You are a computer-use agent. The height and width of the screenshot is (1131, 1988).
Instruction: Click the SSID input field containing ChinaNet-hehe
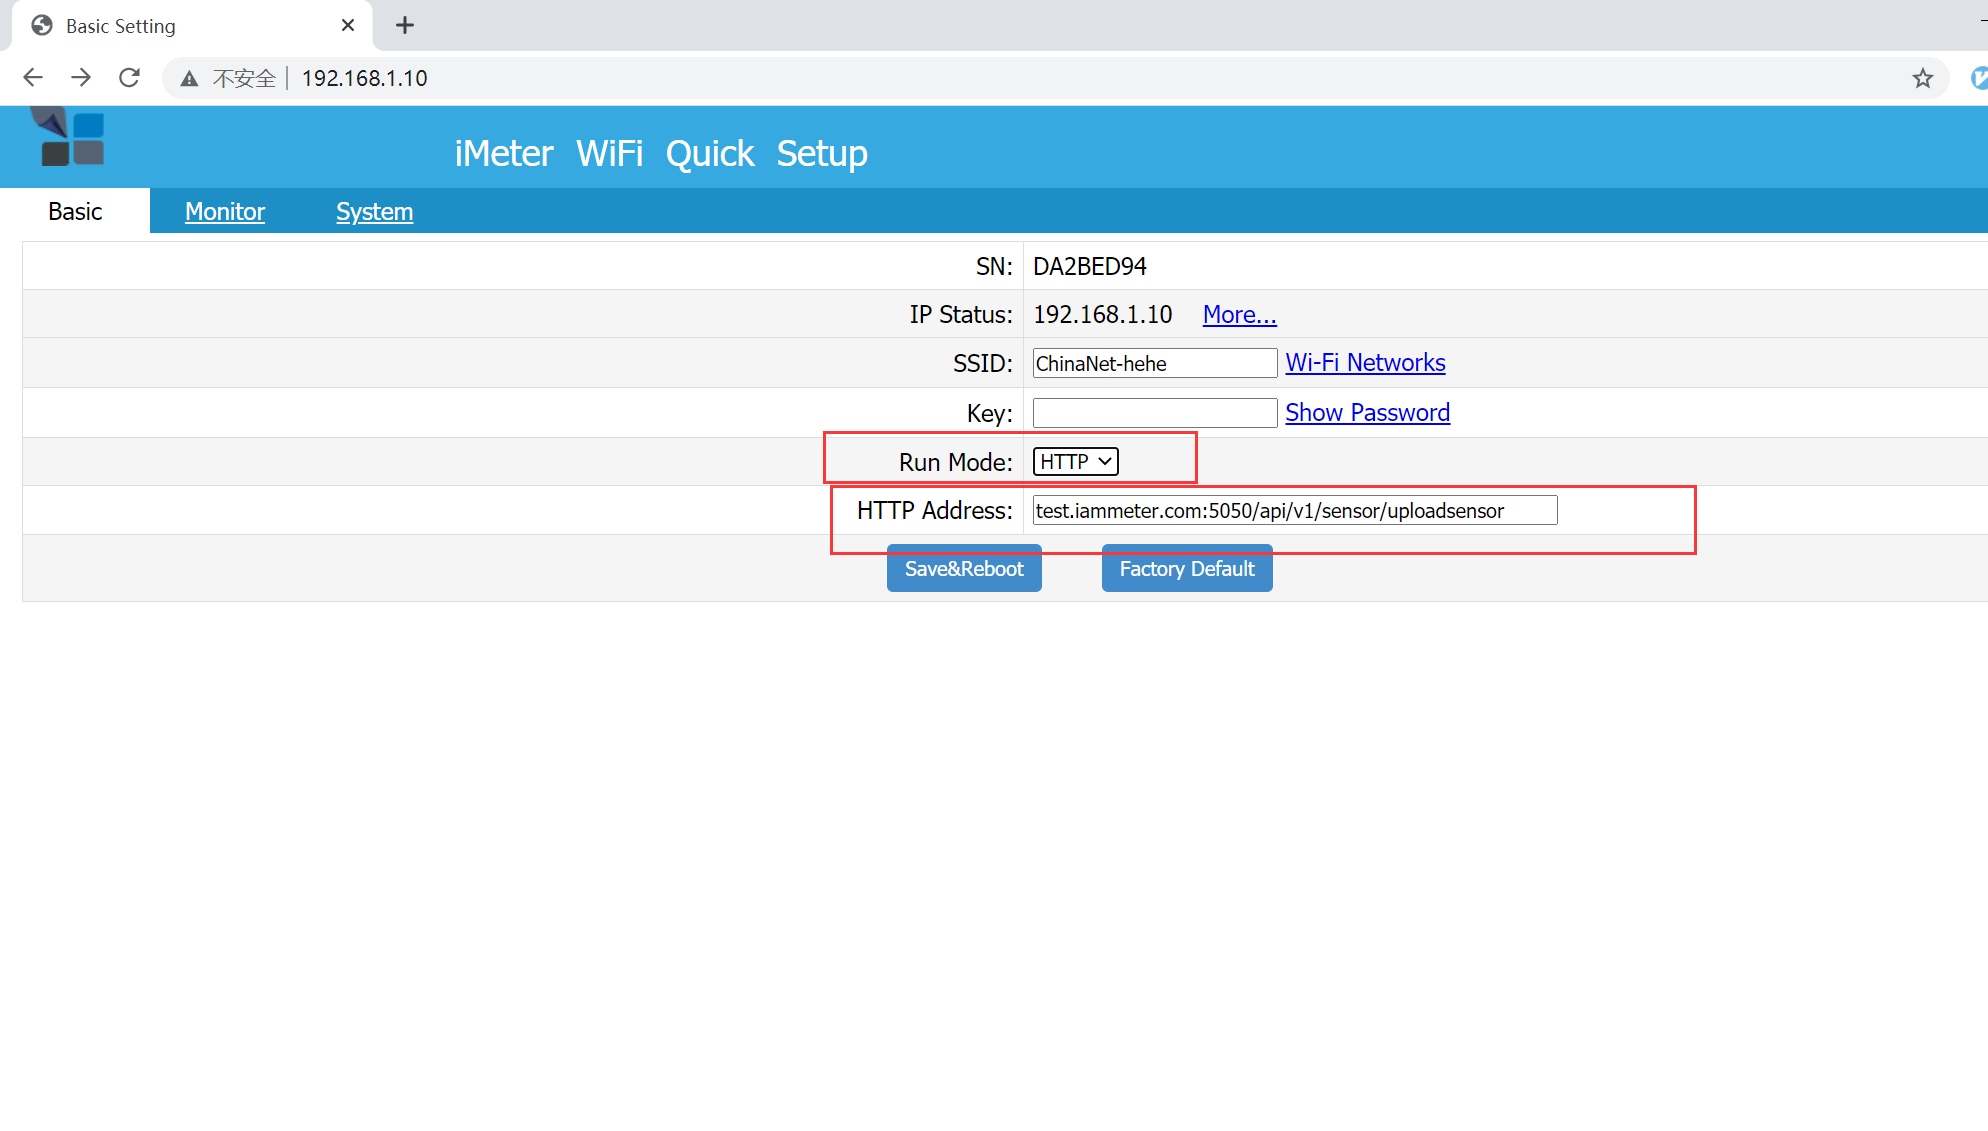pyautogui.click(x=1154, y=363)
